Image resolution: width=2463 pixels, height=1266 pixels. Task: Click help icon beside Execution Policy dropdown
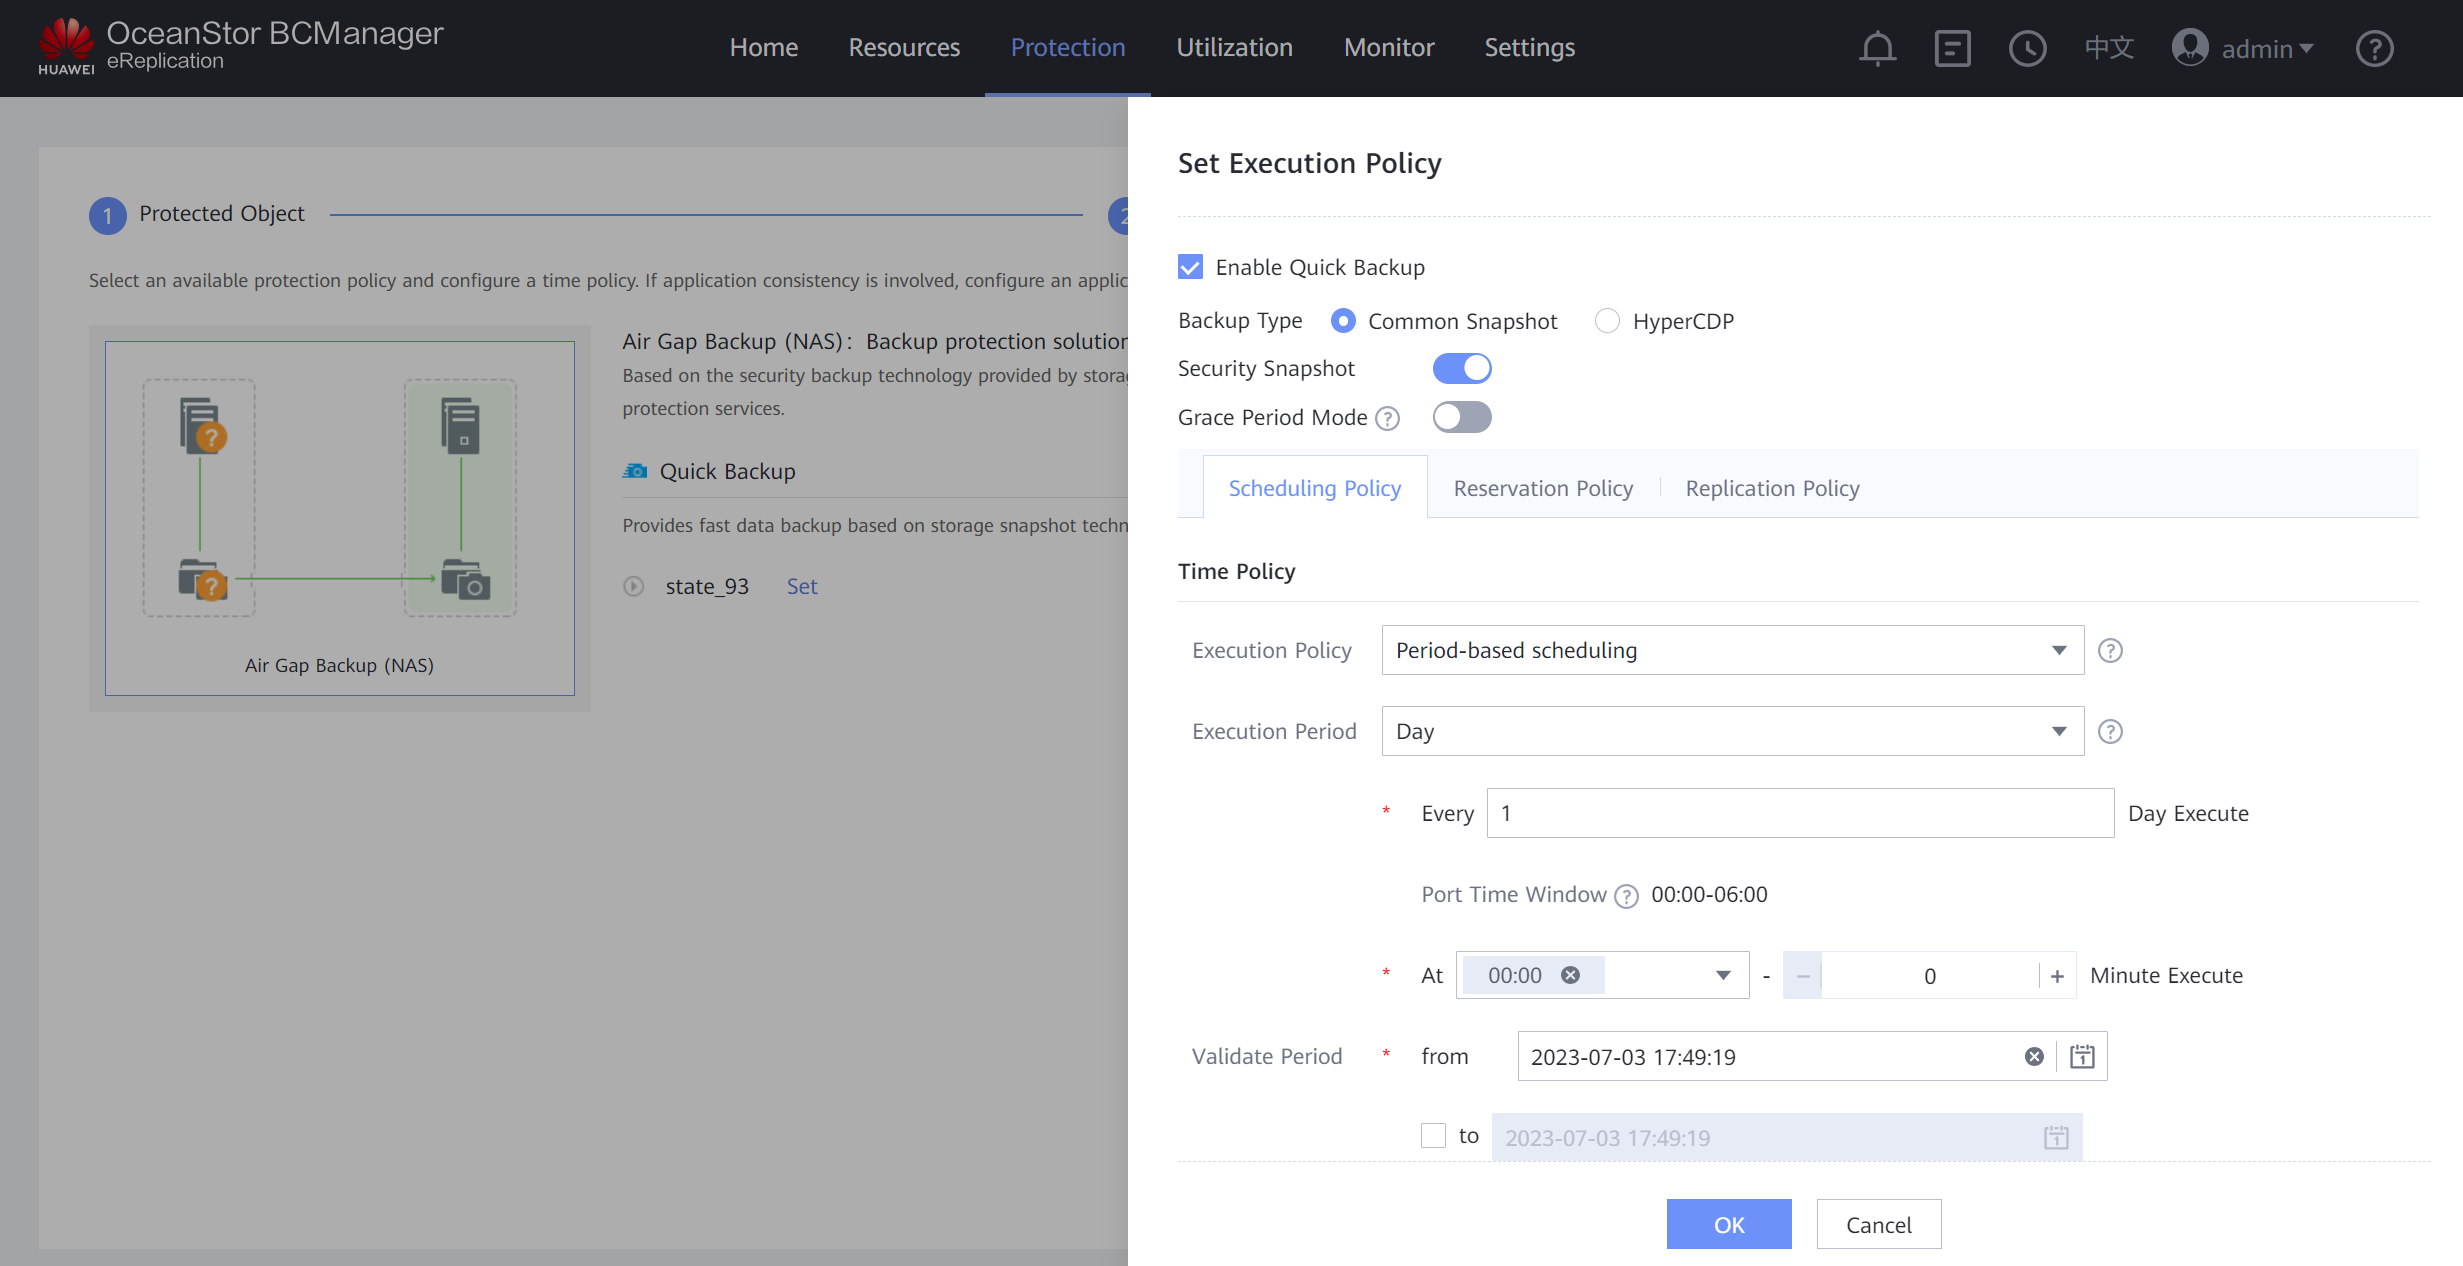(x=2110, y=651)
